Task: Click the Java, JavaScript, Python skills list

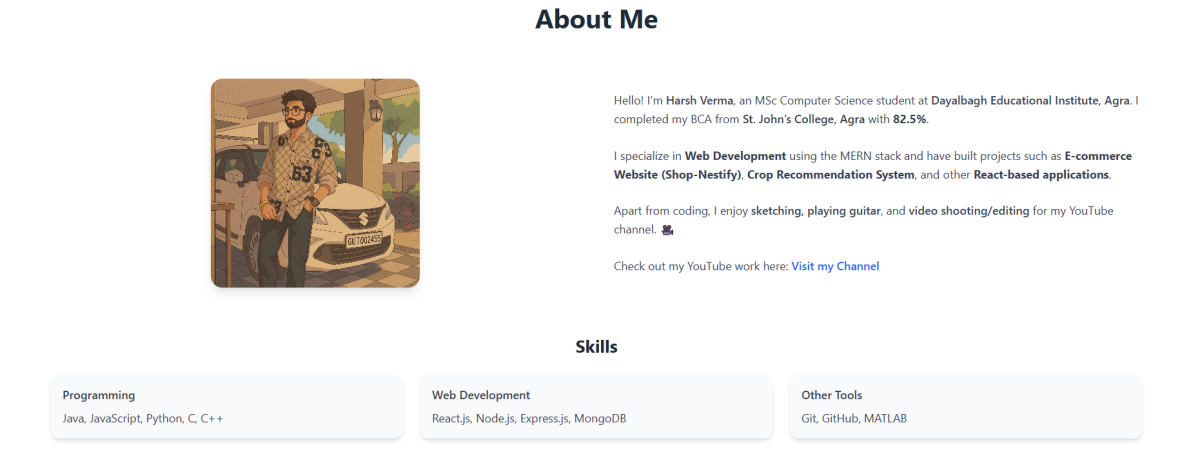Action: pos(143,418)
